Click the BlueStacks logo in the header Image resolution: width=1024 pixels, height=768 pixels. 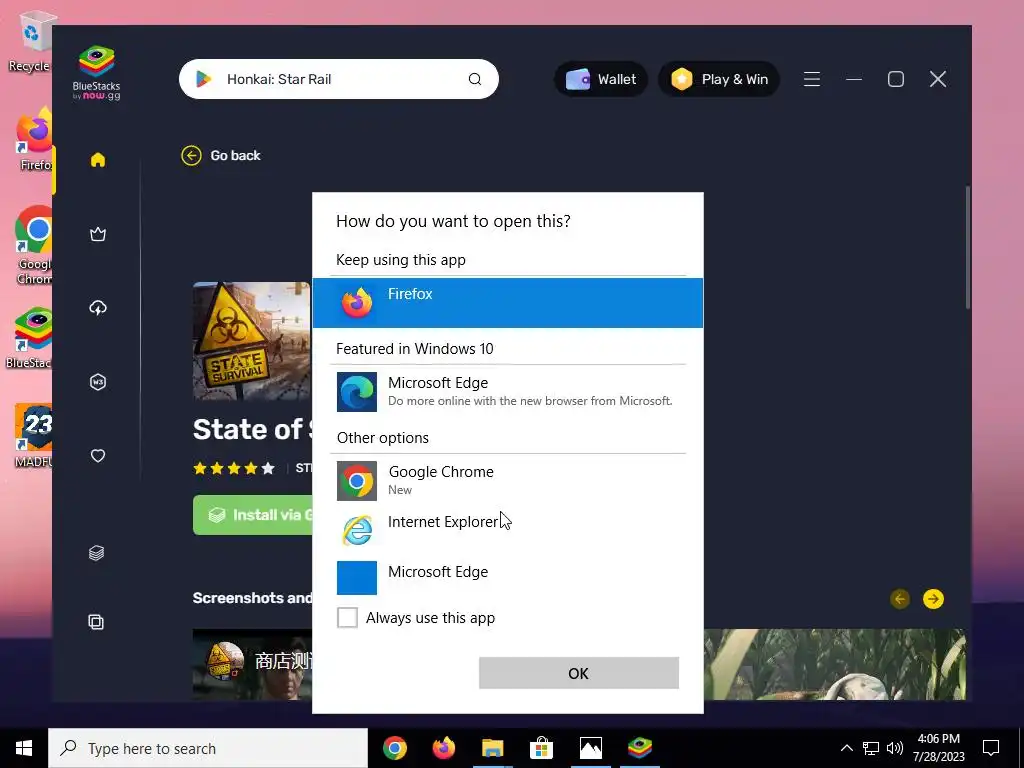[x=97, y=72]
